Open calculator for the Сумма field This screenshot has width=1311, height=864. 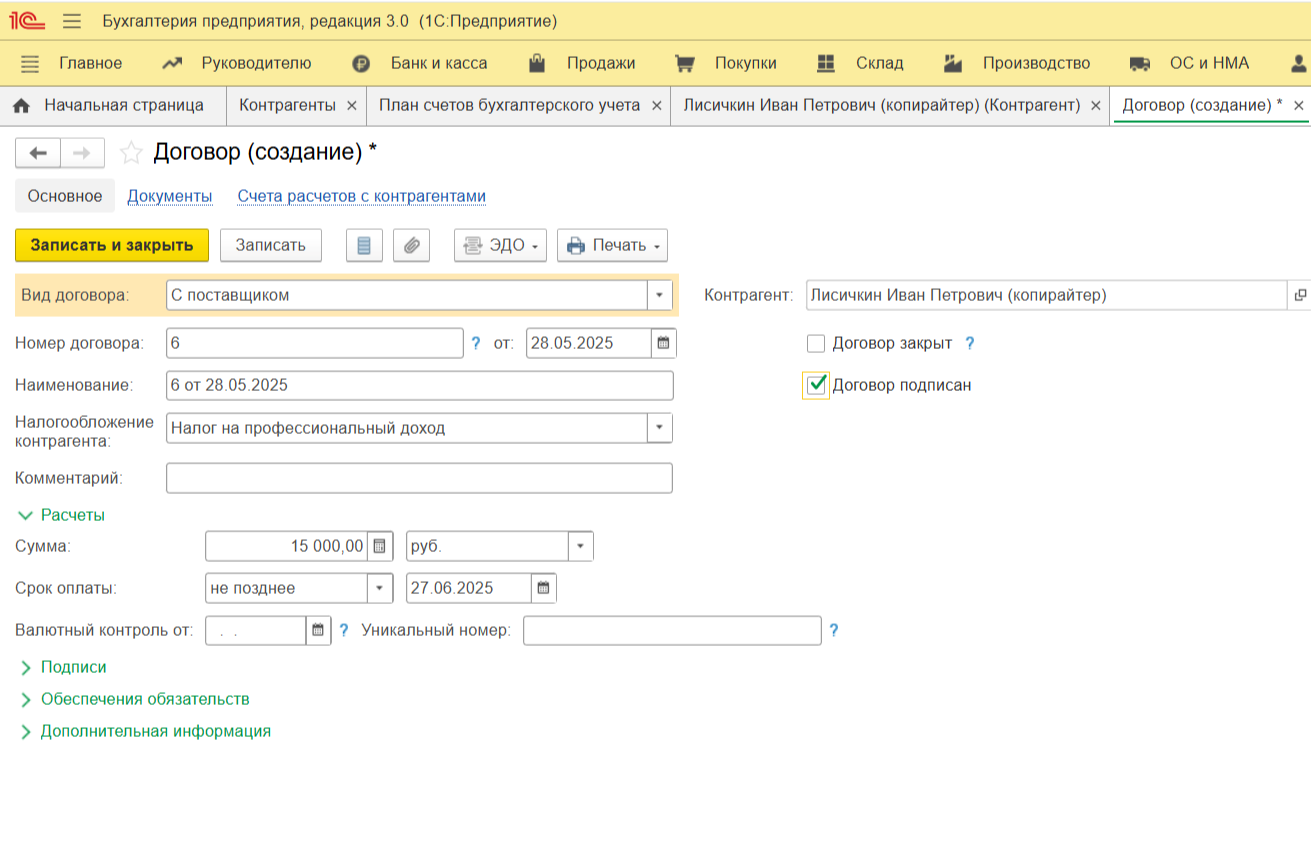click(x=380, y=546)
